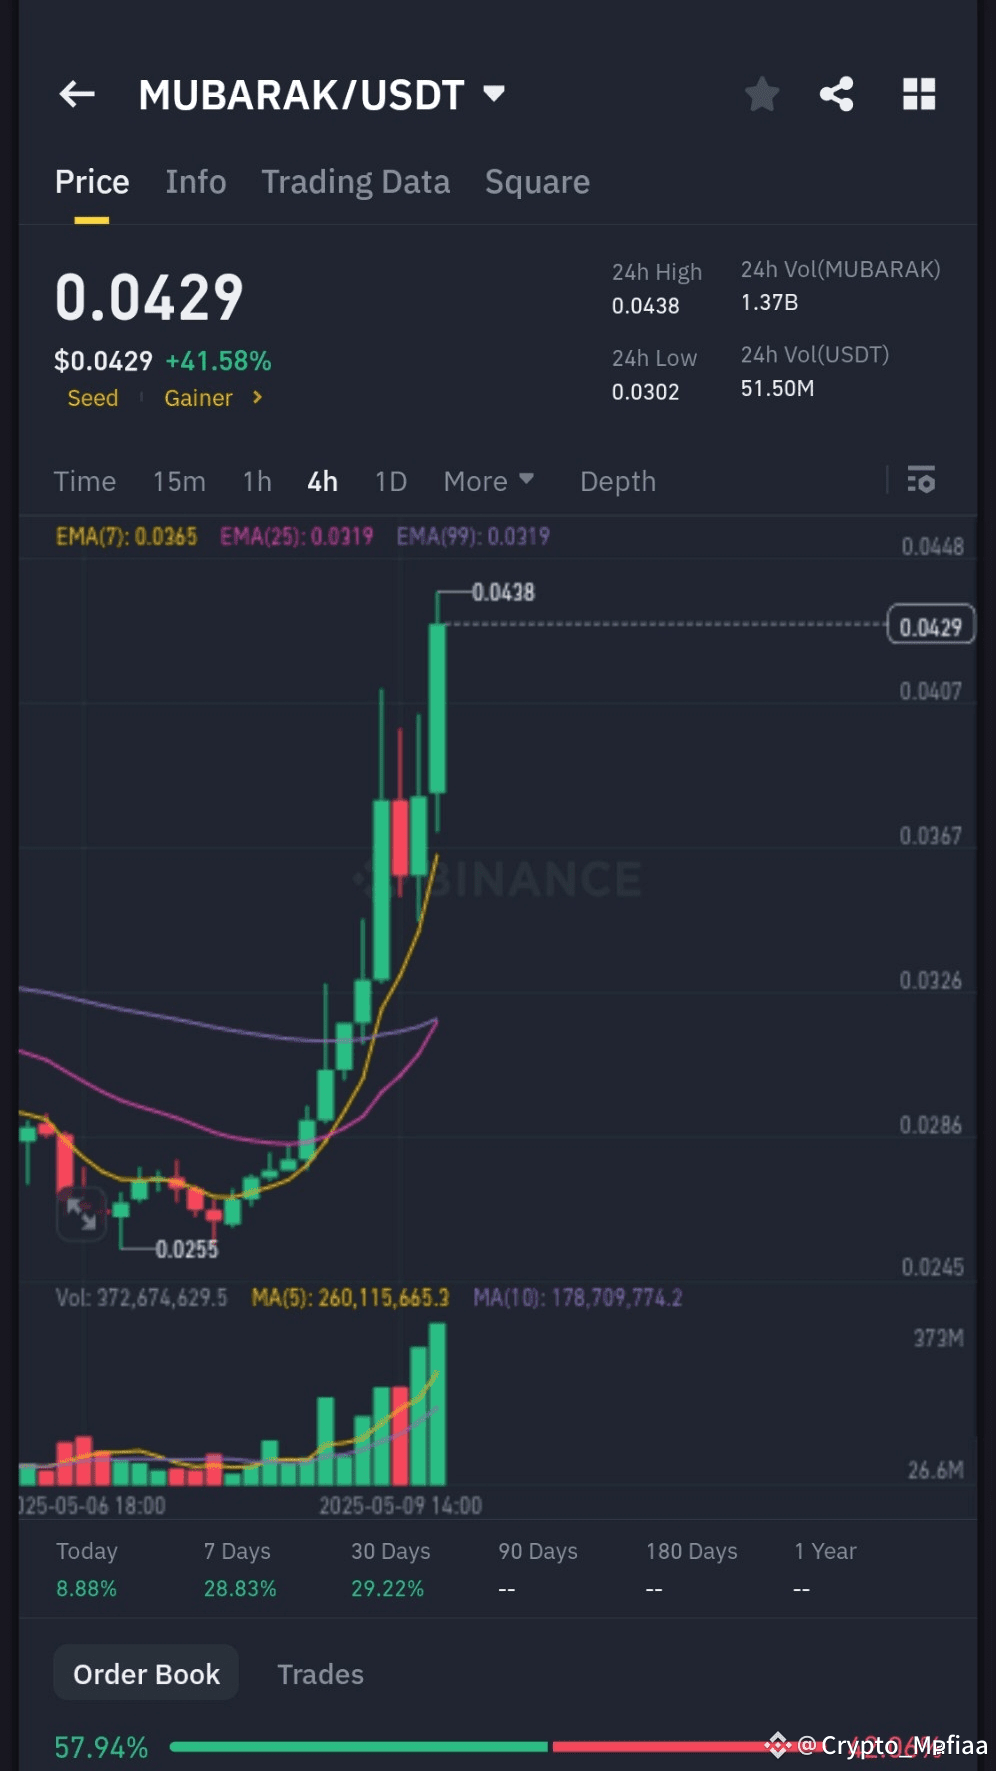
Task: Add MUBARAK/USDT to favorites with star
Action: [762, 95]
